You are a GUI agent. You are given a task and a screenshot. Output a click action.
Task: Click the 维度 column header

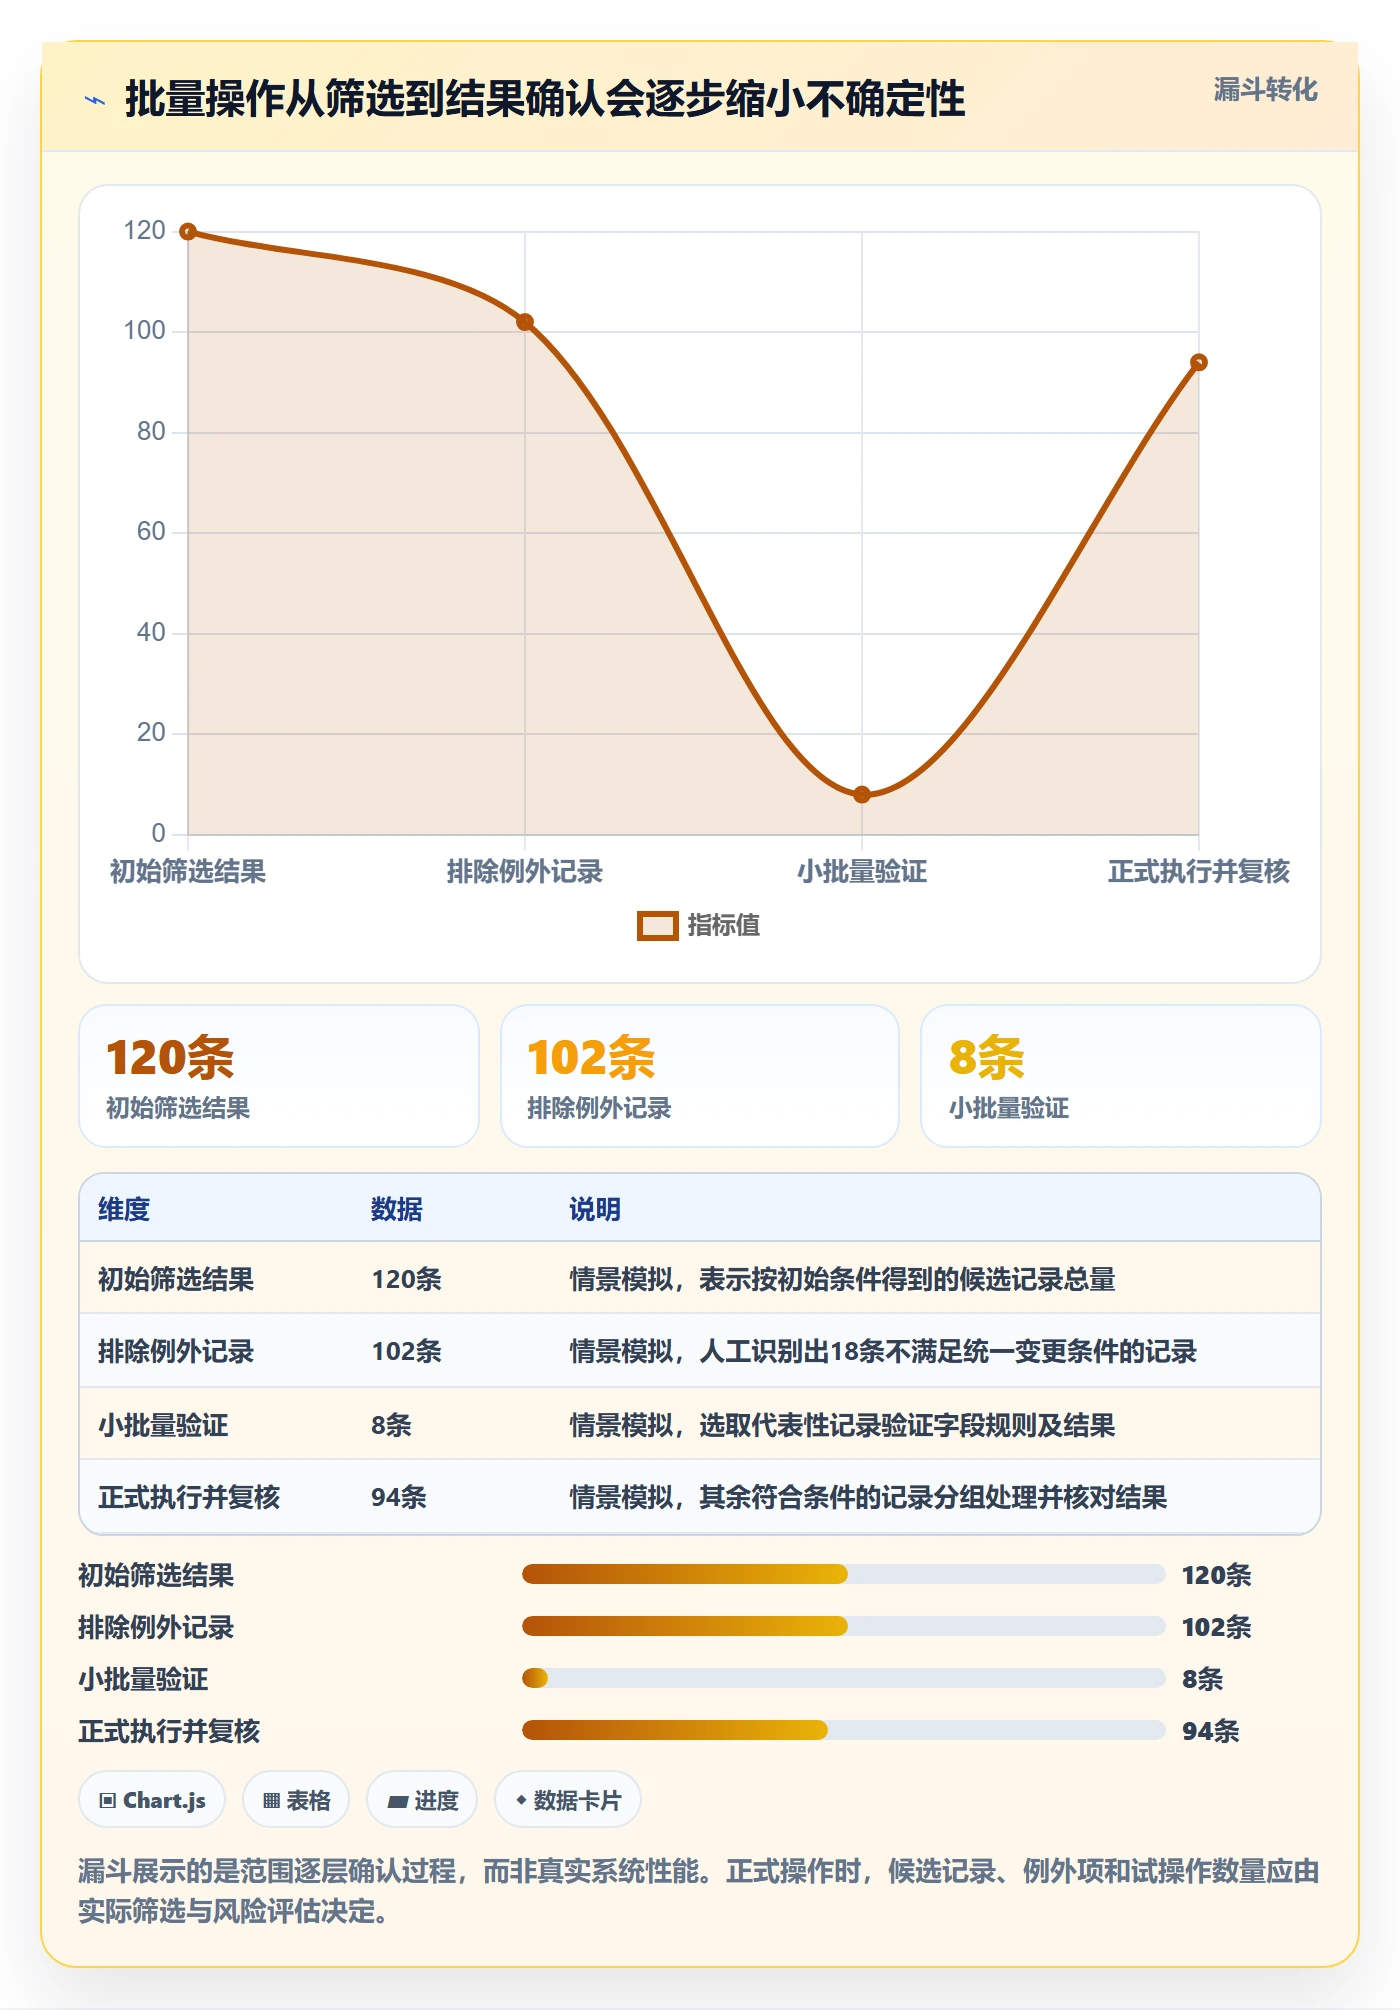click(124, 1209)
